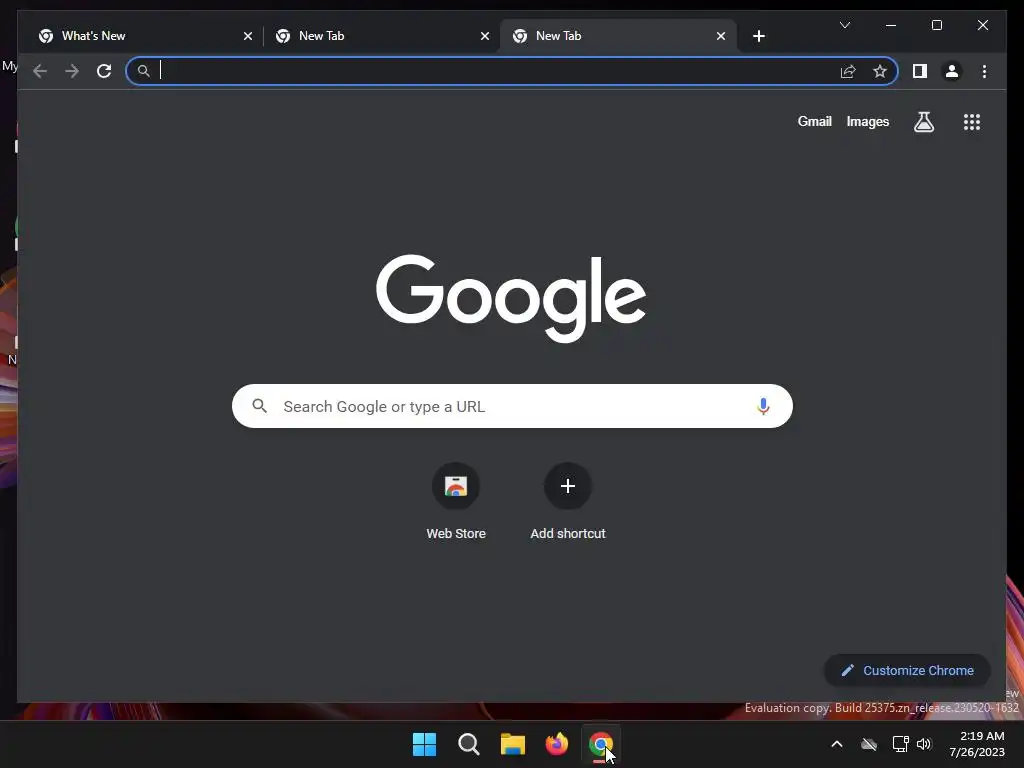Show hidden system tray icons

coord(837,744)
